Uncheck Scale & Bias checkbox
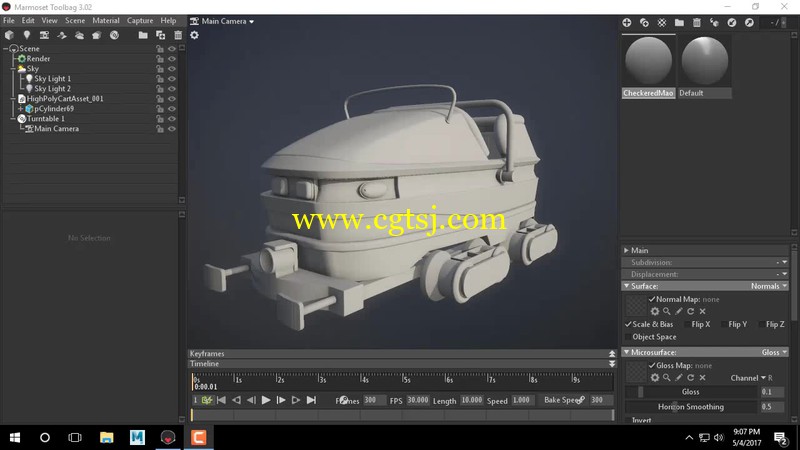 pos(628,324)
